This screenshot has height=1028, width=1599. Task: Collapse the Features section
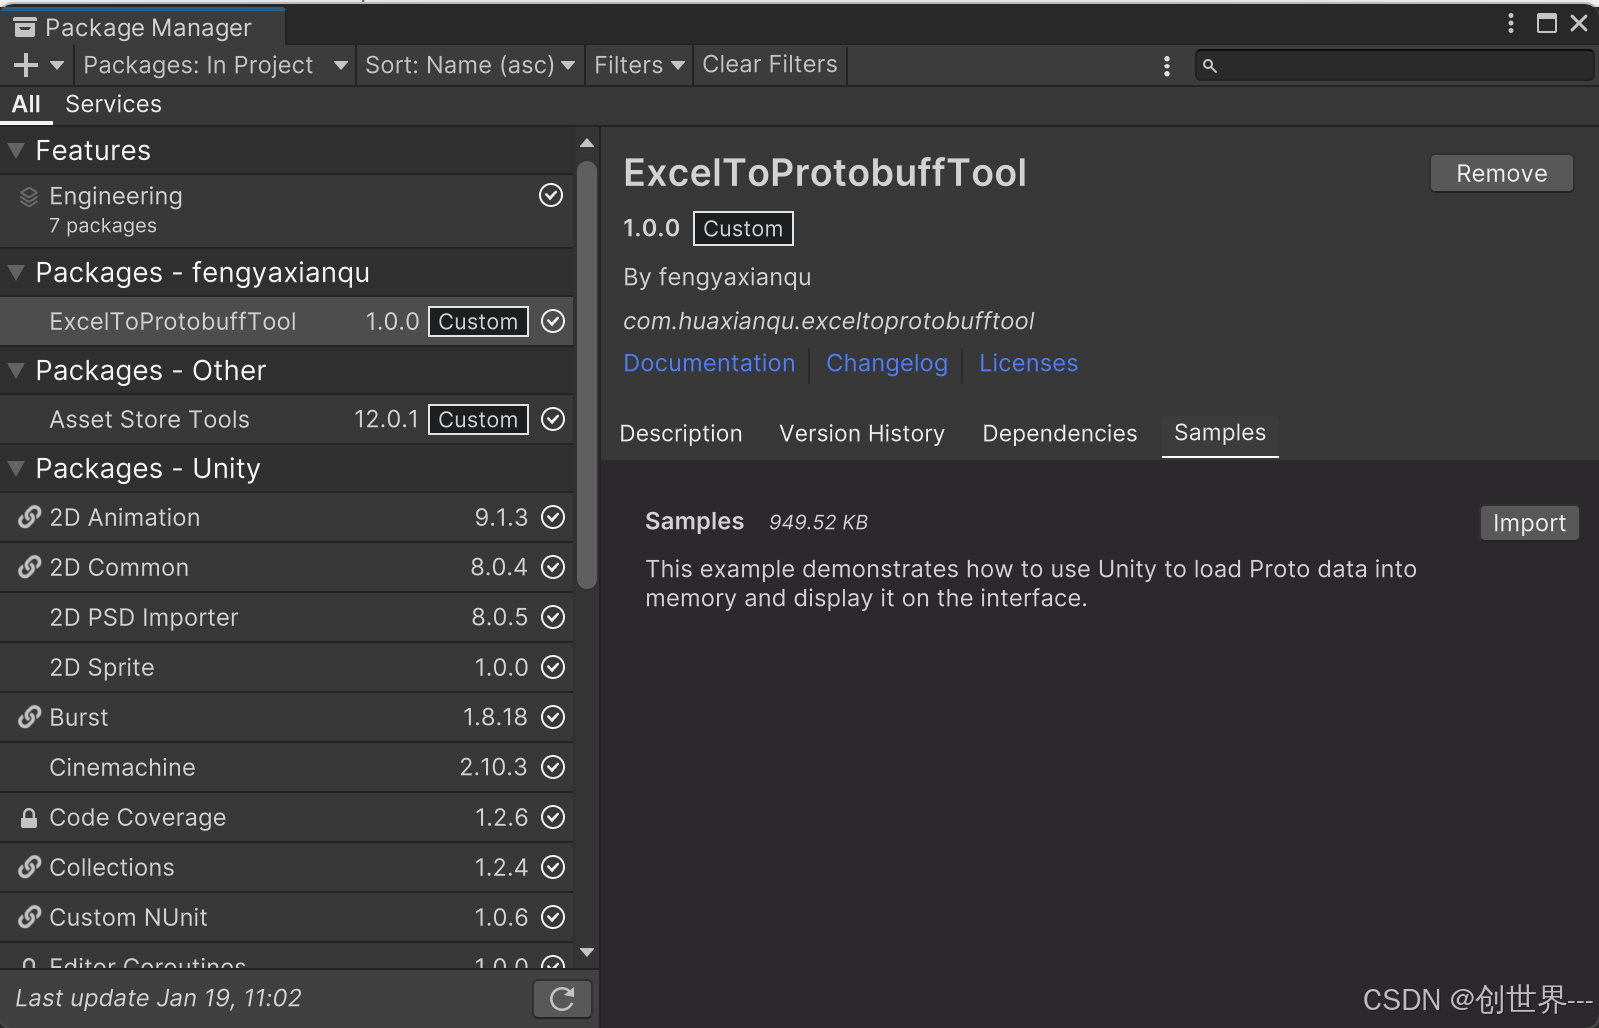(16, 151)
